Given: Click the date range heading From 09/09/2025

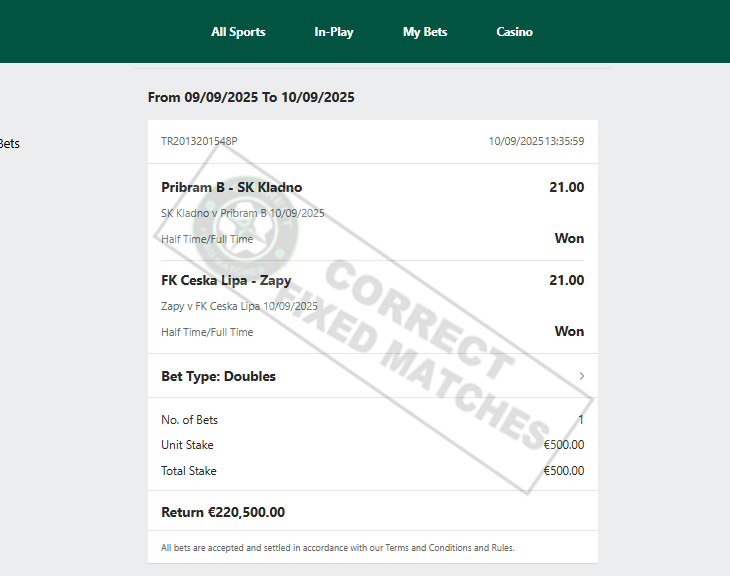Looking at the screenshot, I should tap(250, 97).
